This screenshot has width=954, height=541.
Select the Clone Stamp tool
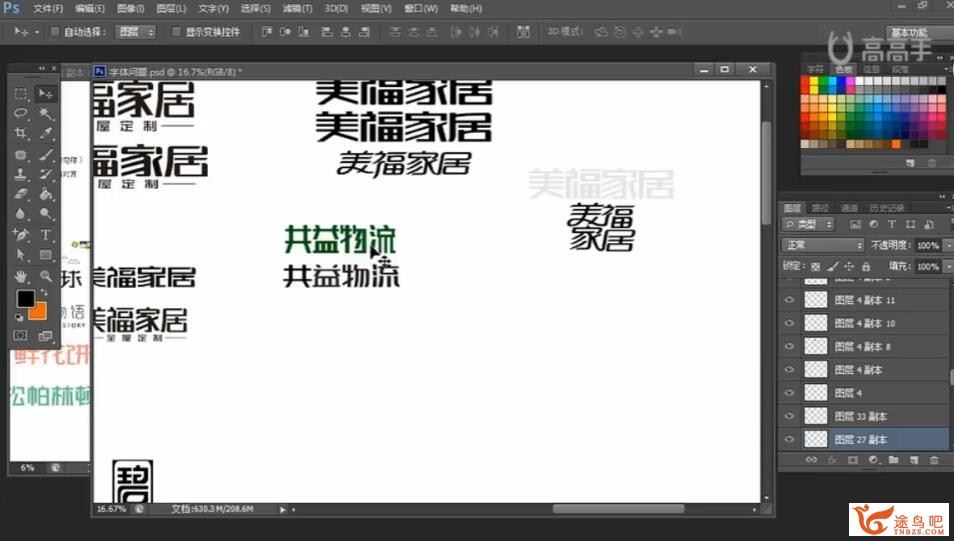pyautogui.click(x=21, y=174)
